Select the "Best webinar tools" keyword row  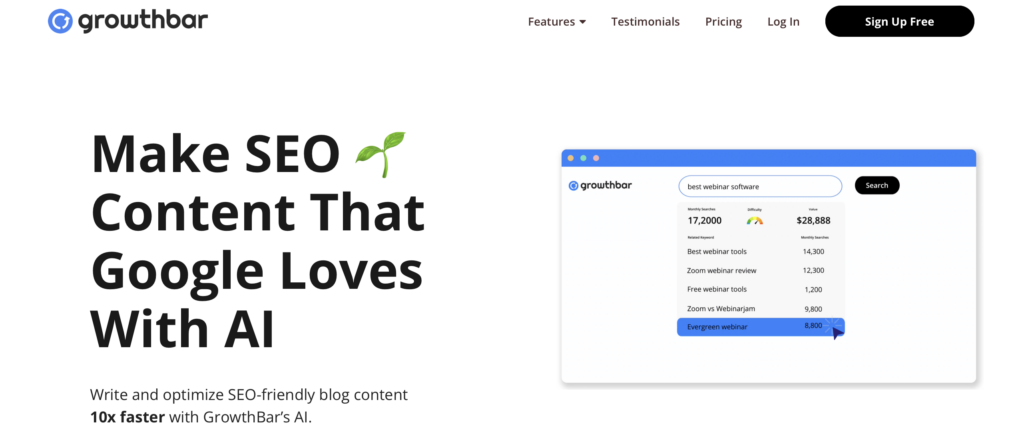(760, 251)
